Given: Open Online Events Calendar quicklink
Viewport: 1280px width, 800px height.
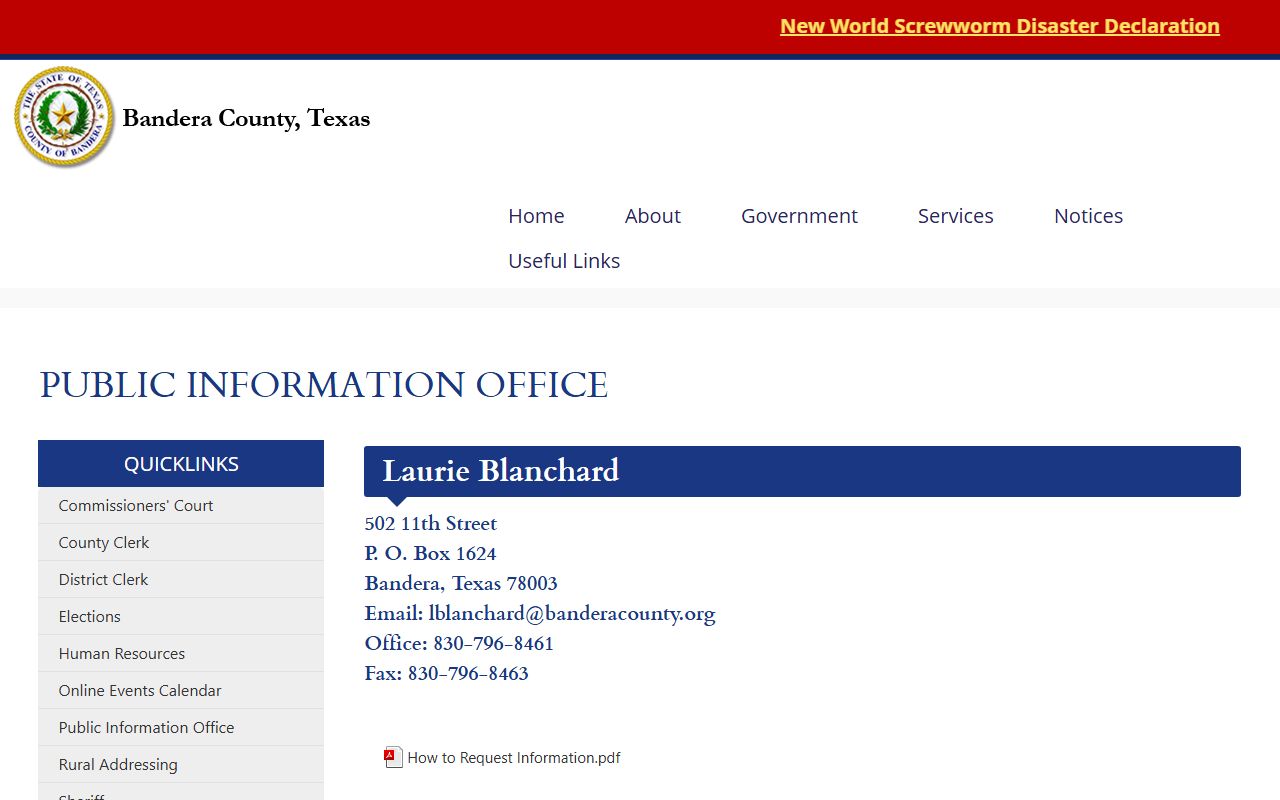Looking at the screenshot, I should pos(181,690).
